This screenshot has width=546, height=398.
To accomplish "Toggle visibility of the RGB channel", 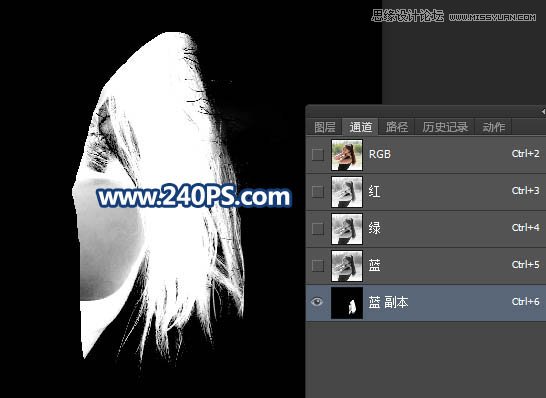I will coord(318,155).
